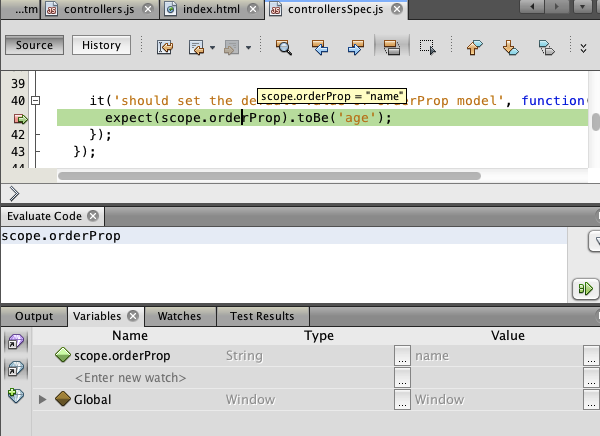Click Find Next Occurrence icon
Image resolution: width=600 pixels, height=436 pixels.
click(355, 46)
